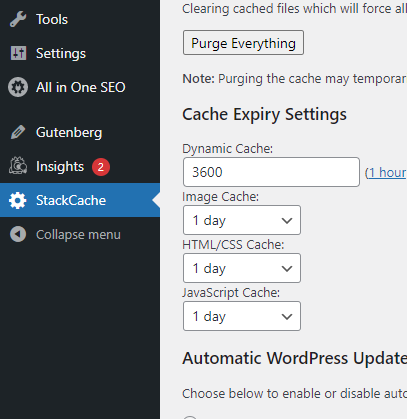This screenshot has height=419, width=407.
Task: Click the Insights icon in the sidebar
Action: pos(18,166)
